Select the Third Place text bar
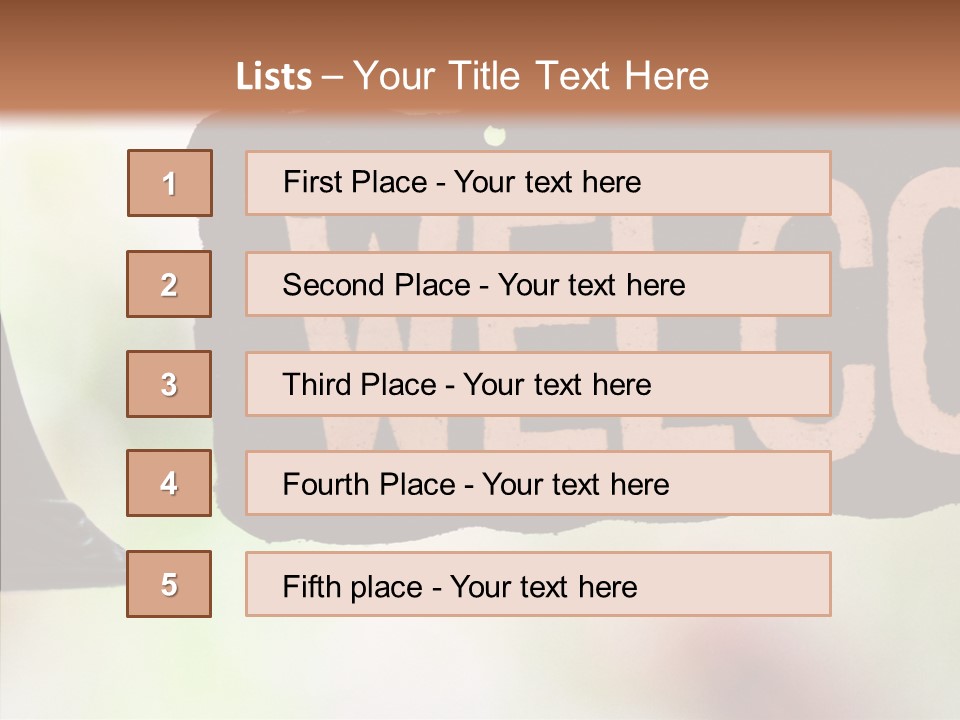960x720 pixels. pyautogui.click(x=538, y=384)
